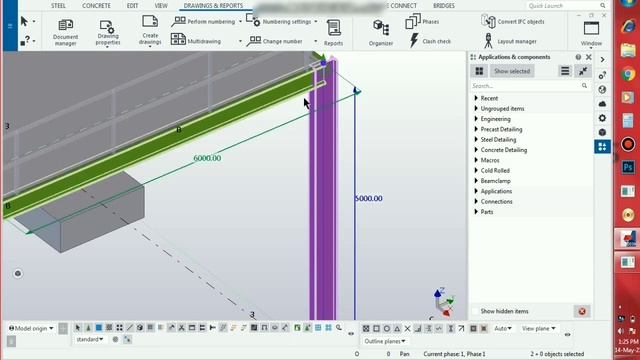Collapse the side pane with chevron
This screenshot has height=360, width=640.
click(602, 60)
